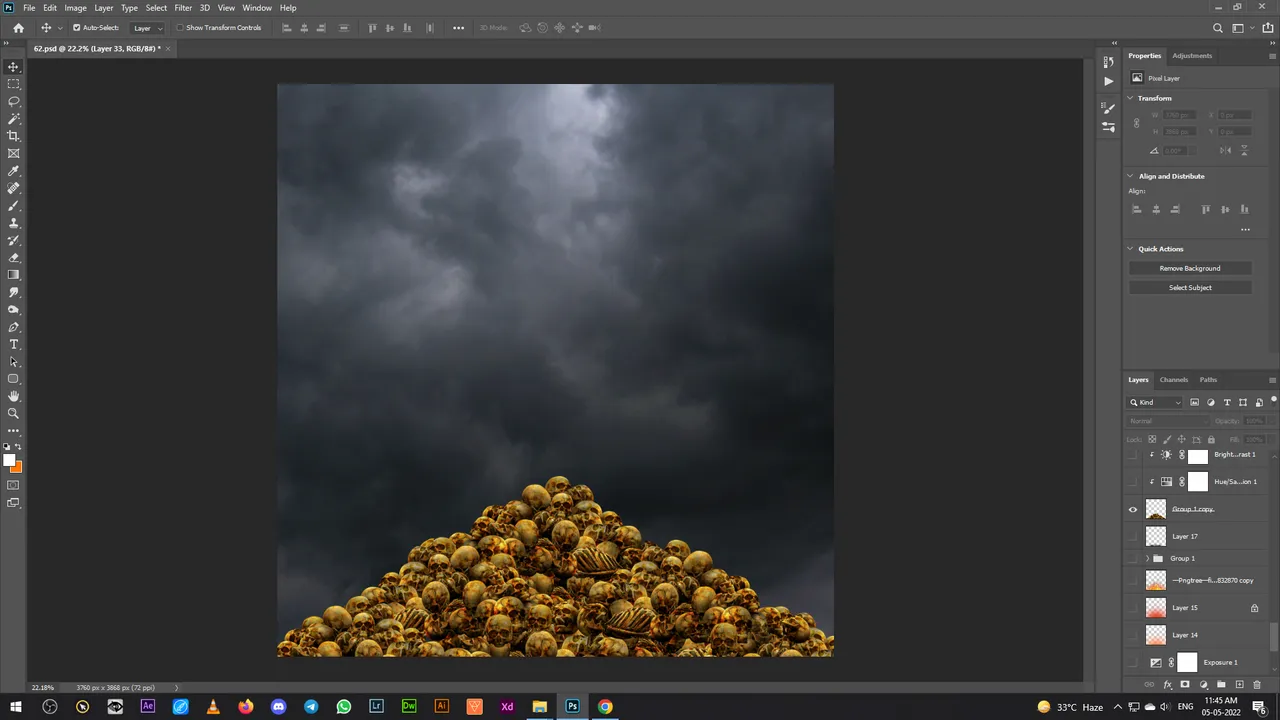Select the Rectangular Marquee tool
The height and width of the screenshot is (720, 1280).
click(14, 84)
